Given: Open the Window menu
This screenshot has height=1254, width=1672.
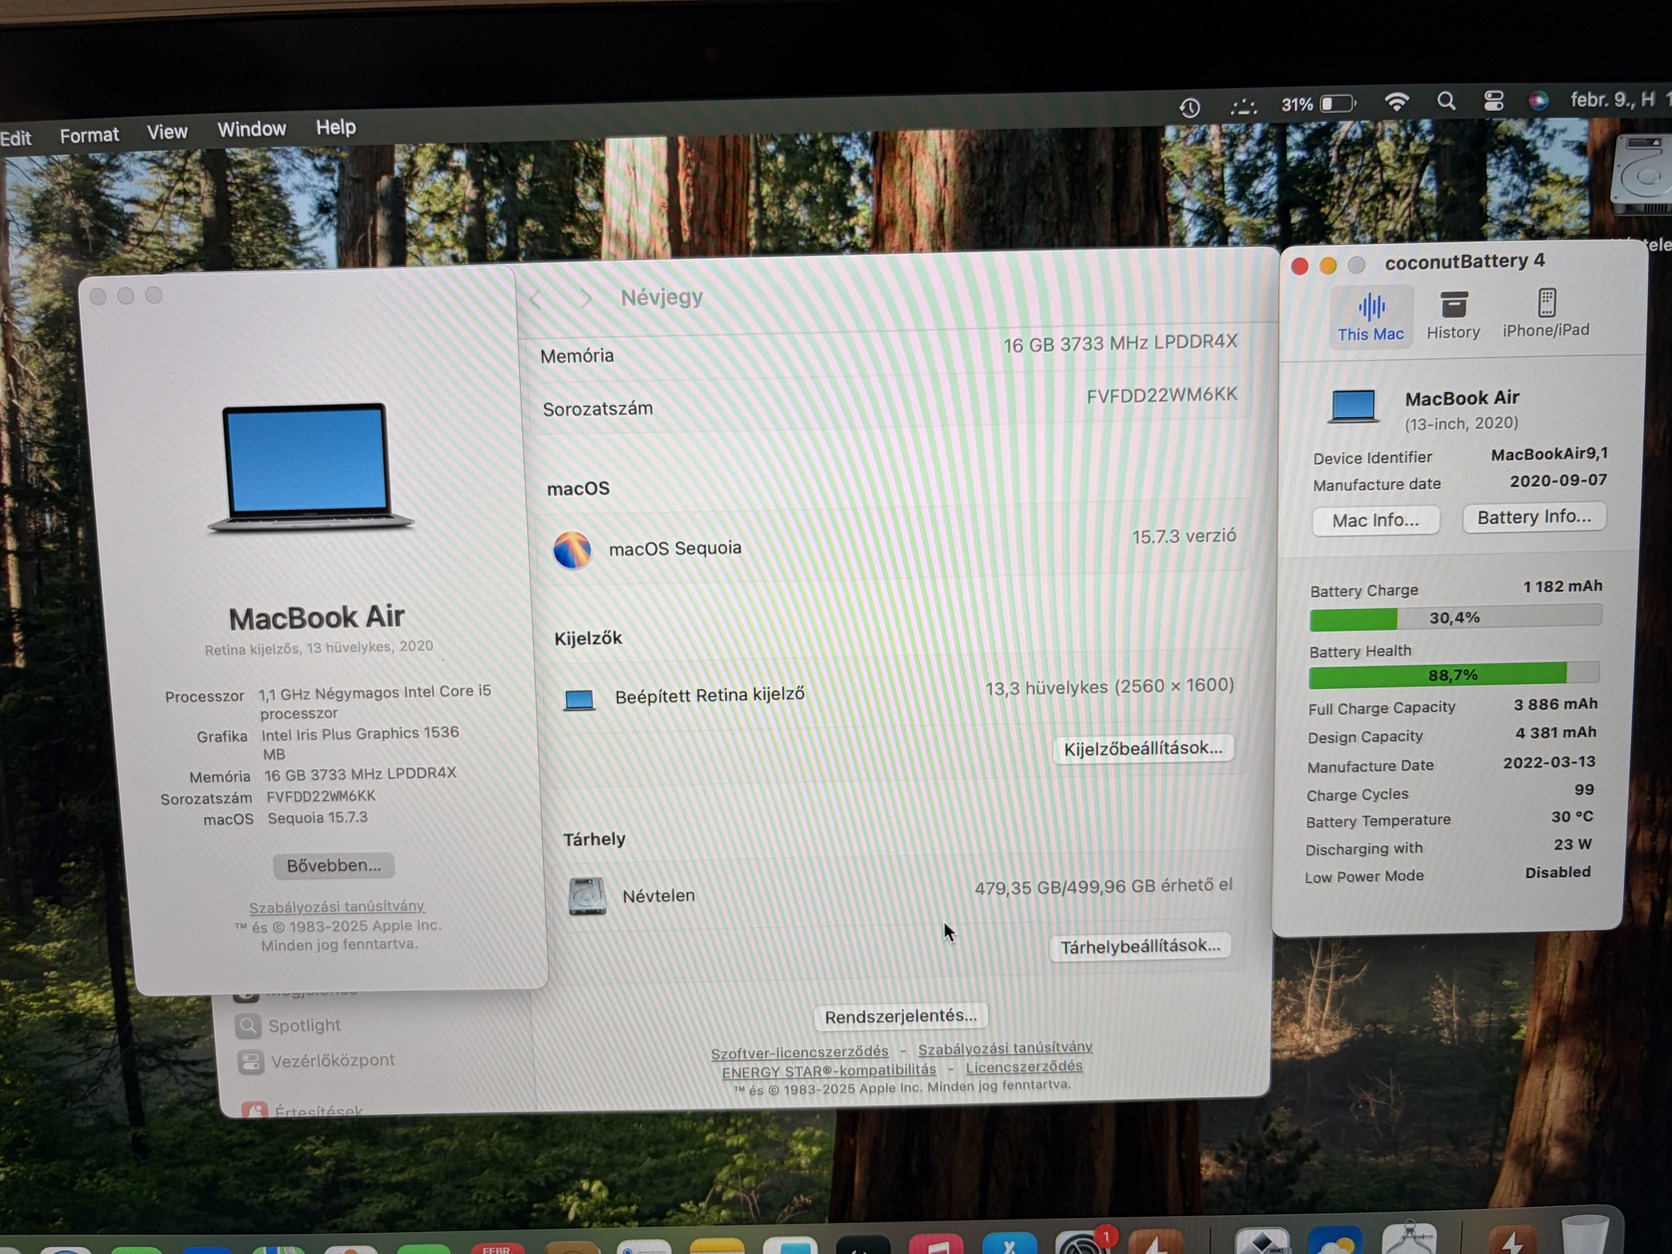Looking at the screenshot, I should click(x=252, y=129).
